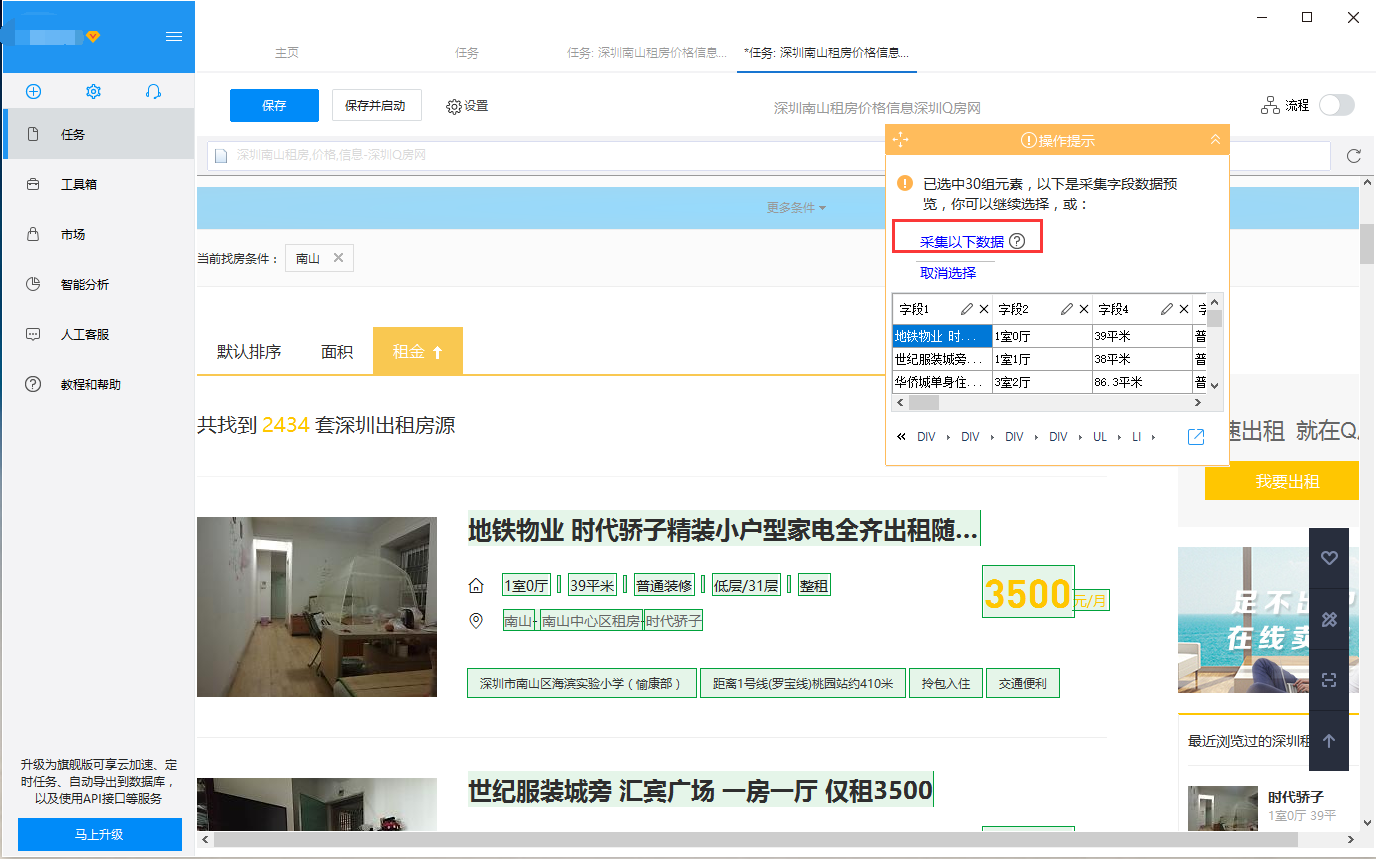Click the 保存 button
This screenshot has width=1376, height=859.
pyautogui.click(x=274, y=105)
